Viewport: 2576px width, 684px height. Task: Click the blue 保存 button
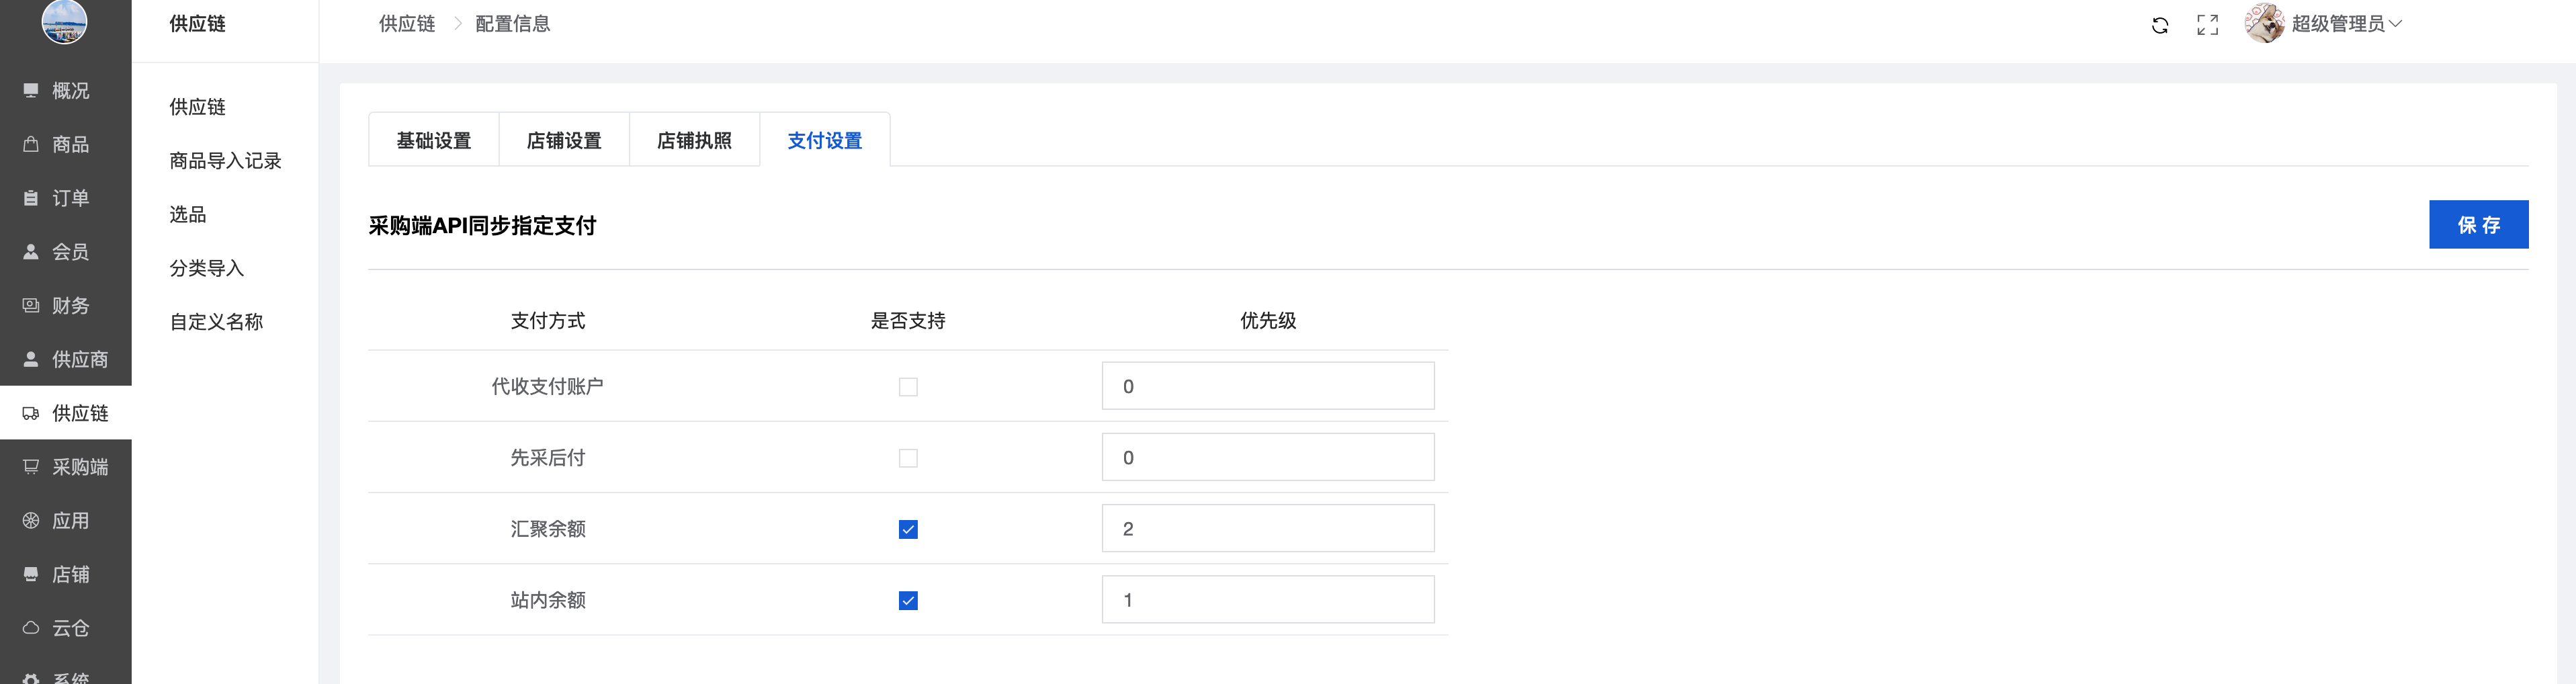pos(2478,225)
